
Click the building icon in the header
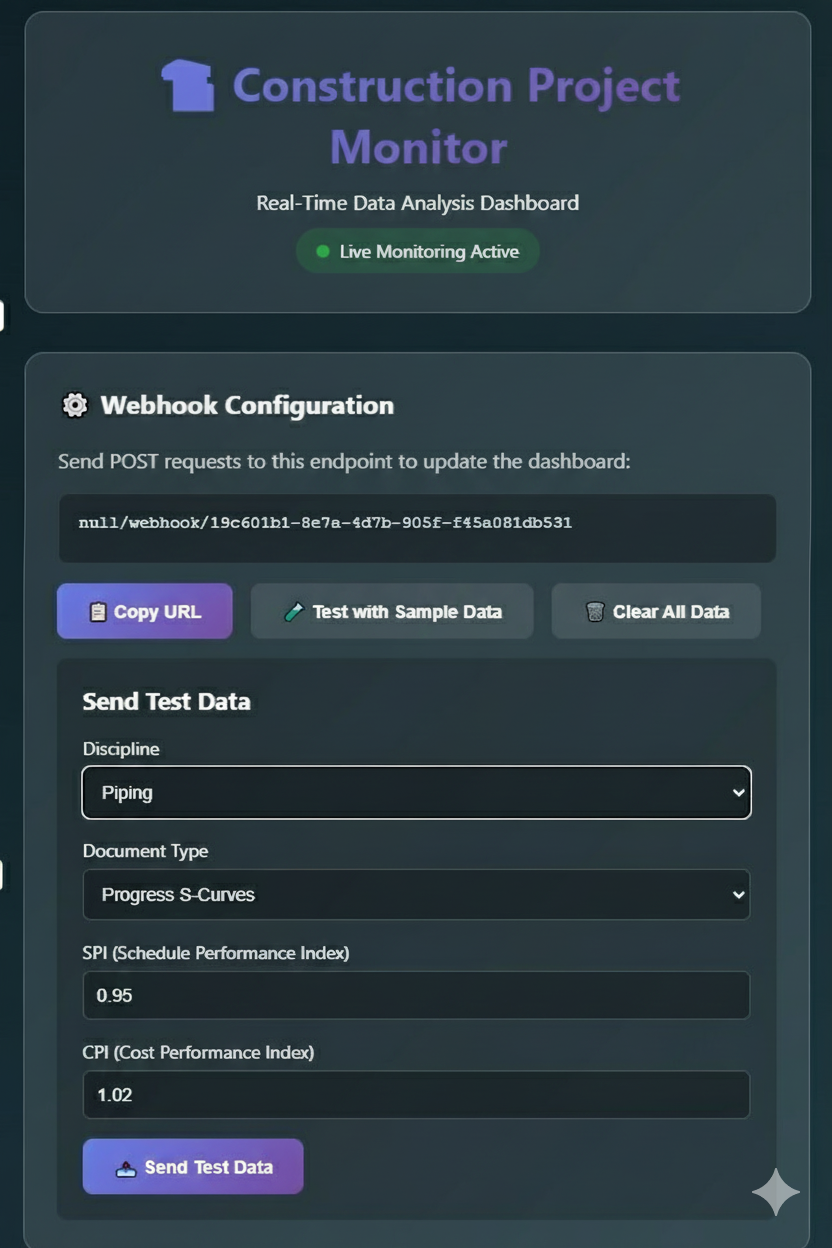point(187,86)
